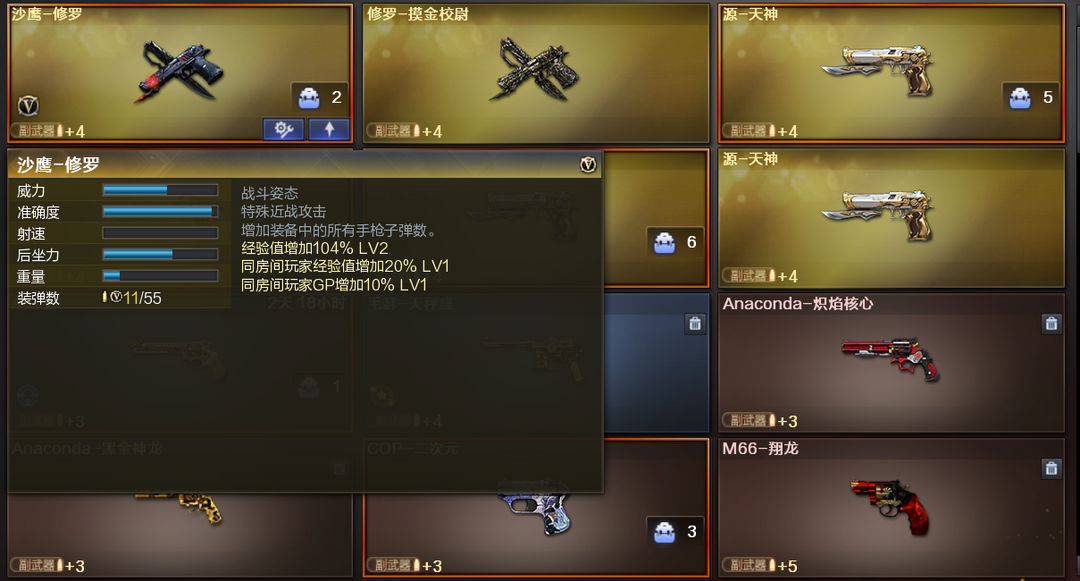1080x581 pixels.
Task: Select the 修罗-摸金校尉 weapon card
Action: coord(536,73)
